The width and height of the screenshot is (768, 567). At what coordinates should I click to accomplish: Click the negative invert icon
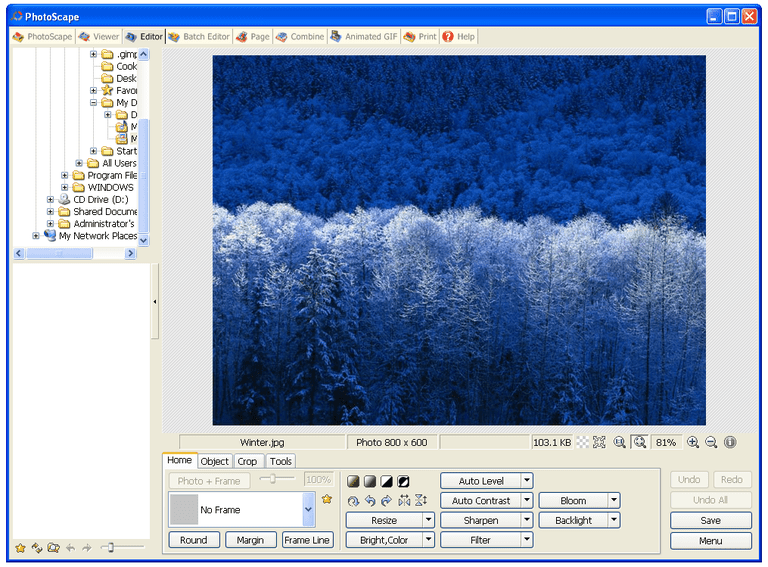pyautogui.click(x=403, y=481)
